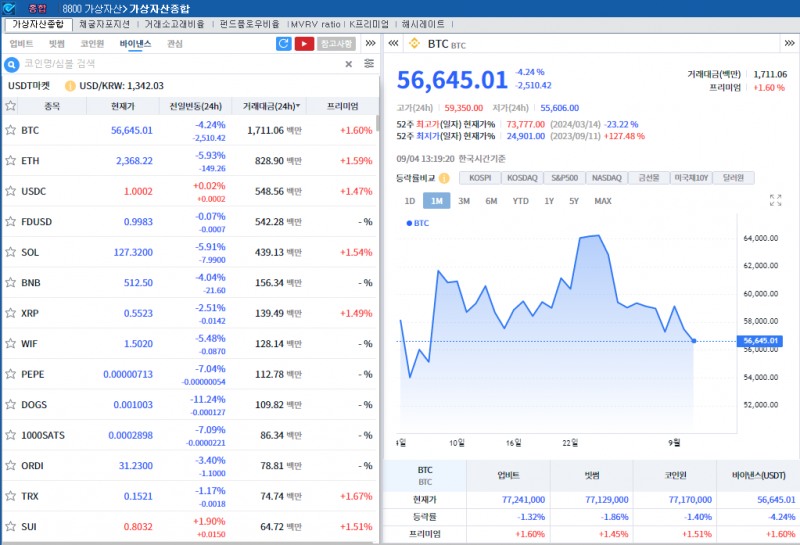Image resolution: width=800 pixels, height=545 pixels.
Task: Collapse the left coin list panel chevron
Action: coord(370,44)
